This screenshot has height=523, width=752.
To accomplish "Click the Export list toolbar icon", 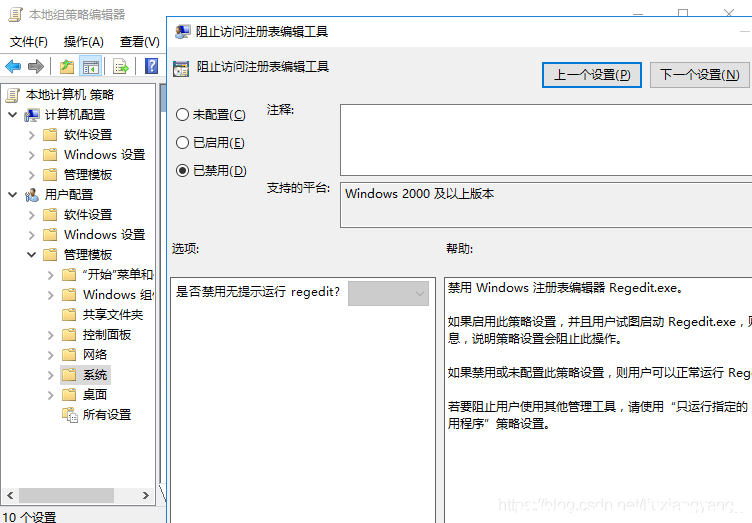I will [121, 66].
